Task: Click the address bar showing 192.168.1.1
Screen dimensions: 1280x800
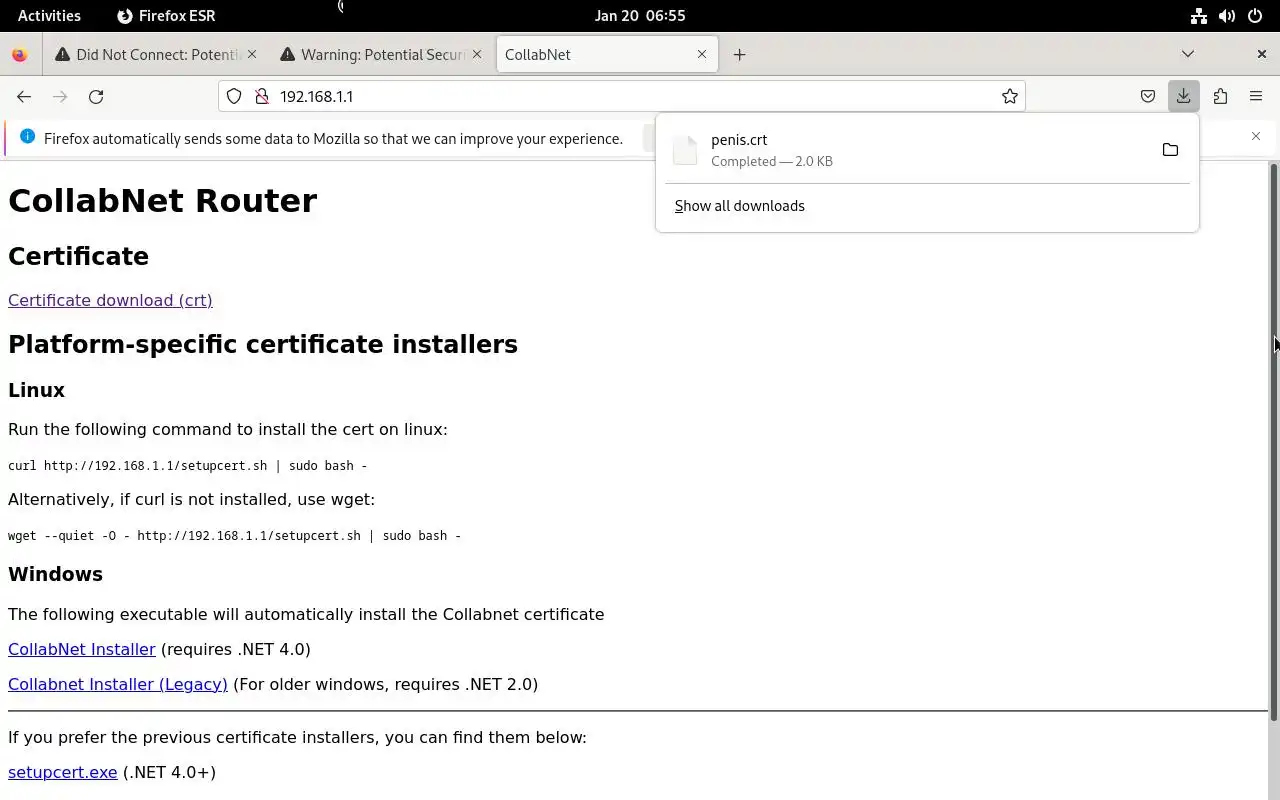Action: click(622, 96)
